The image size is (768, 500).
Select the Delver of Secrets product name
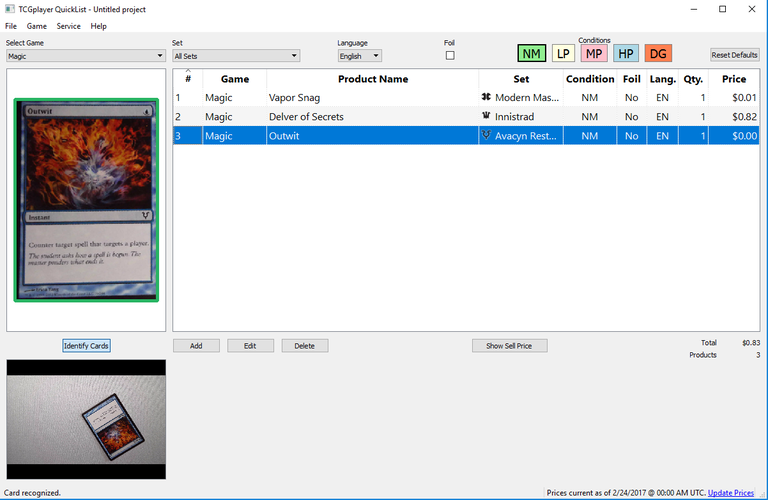pos(306,117)
